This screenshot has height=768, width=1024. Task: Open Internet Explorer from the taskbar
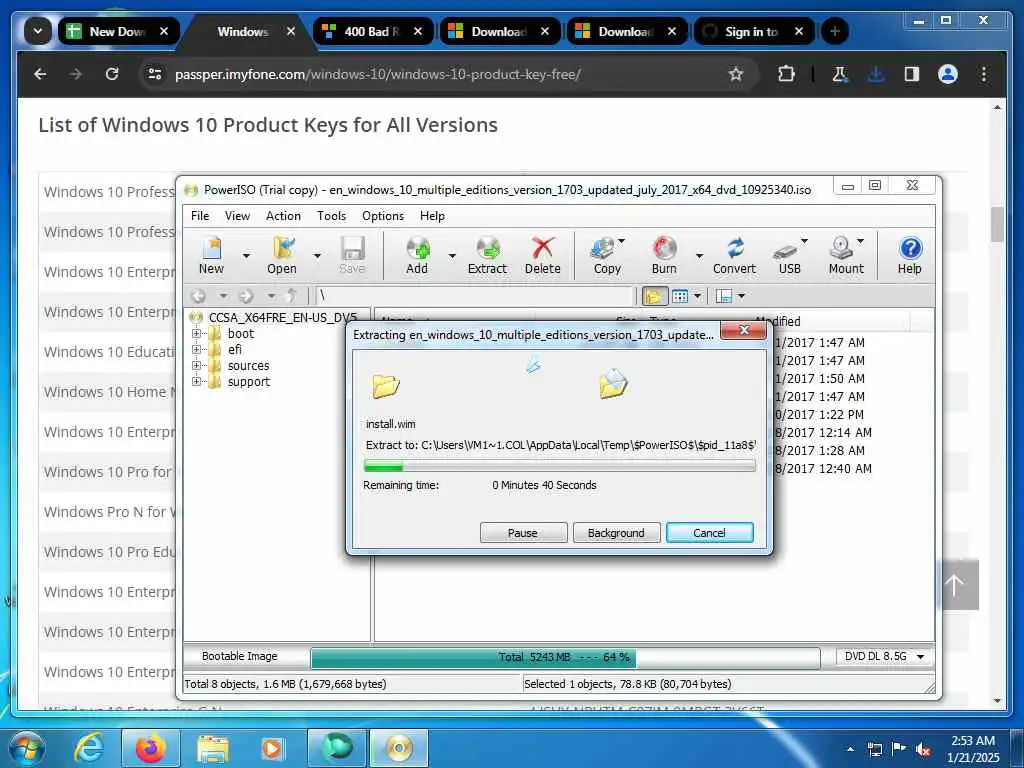89,747
